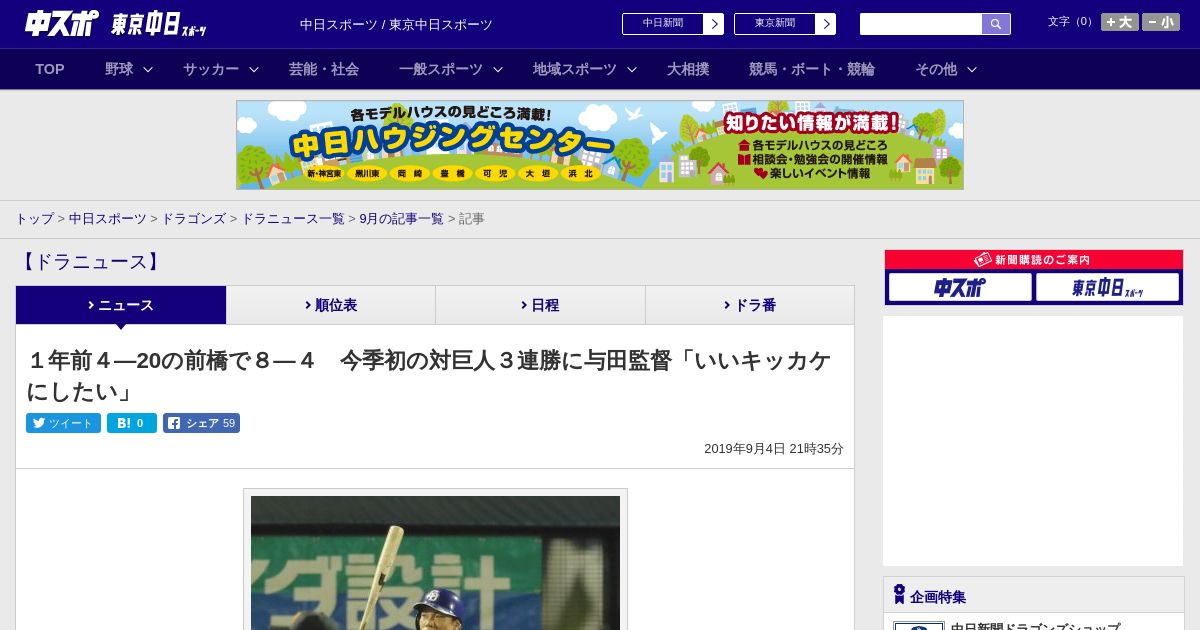This screenshot has height=630, width=1200.
Task: Select the ニュース tab
Action: [x=121, y=305]
